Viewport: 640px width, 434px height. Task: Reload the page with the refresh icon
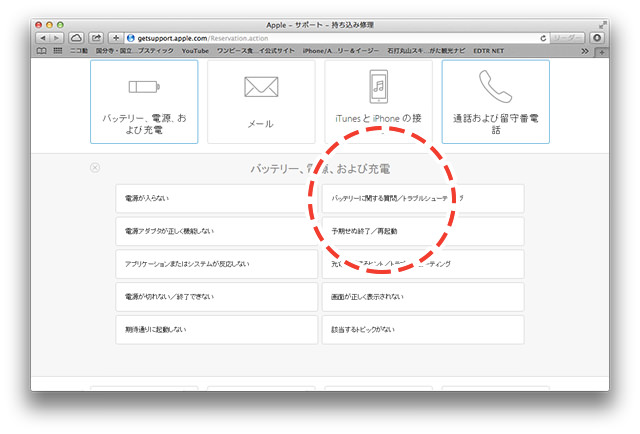click(x=543, y=38)
